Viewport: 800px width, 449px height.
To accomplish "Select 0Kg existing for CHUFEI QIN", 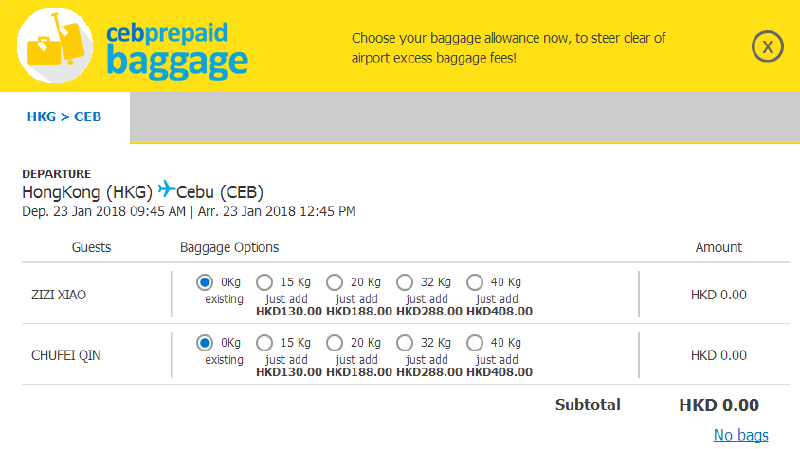I will (x=205, y=343).
